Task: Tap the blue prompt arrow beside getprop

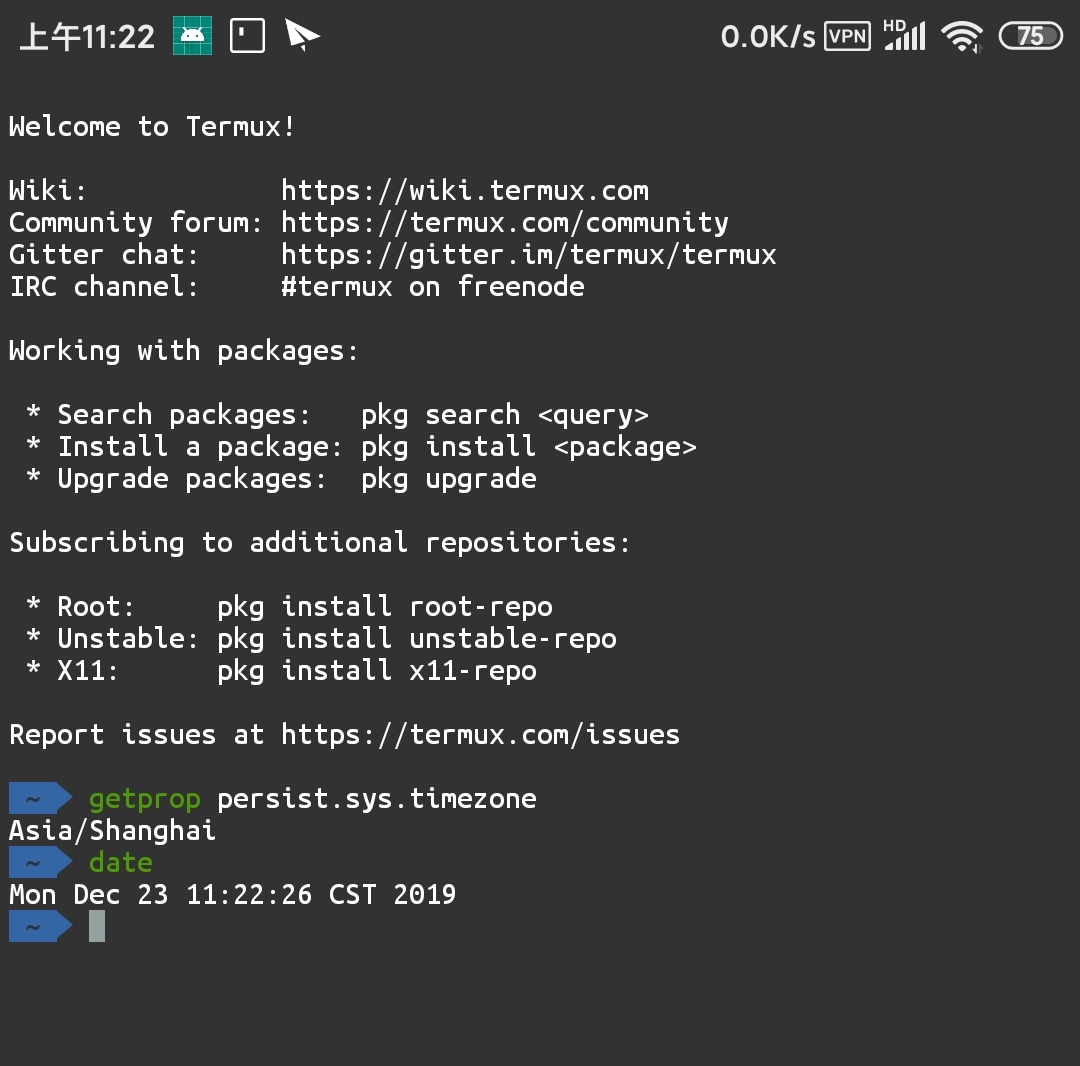Action: pyautogui.click(x=41, y=799)
